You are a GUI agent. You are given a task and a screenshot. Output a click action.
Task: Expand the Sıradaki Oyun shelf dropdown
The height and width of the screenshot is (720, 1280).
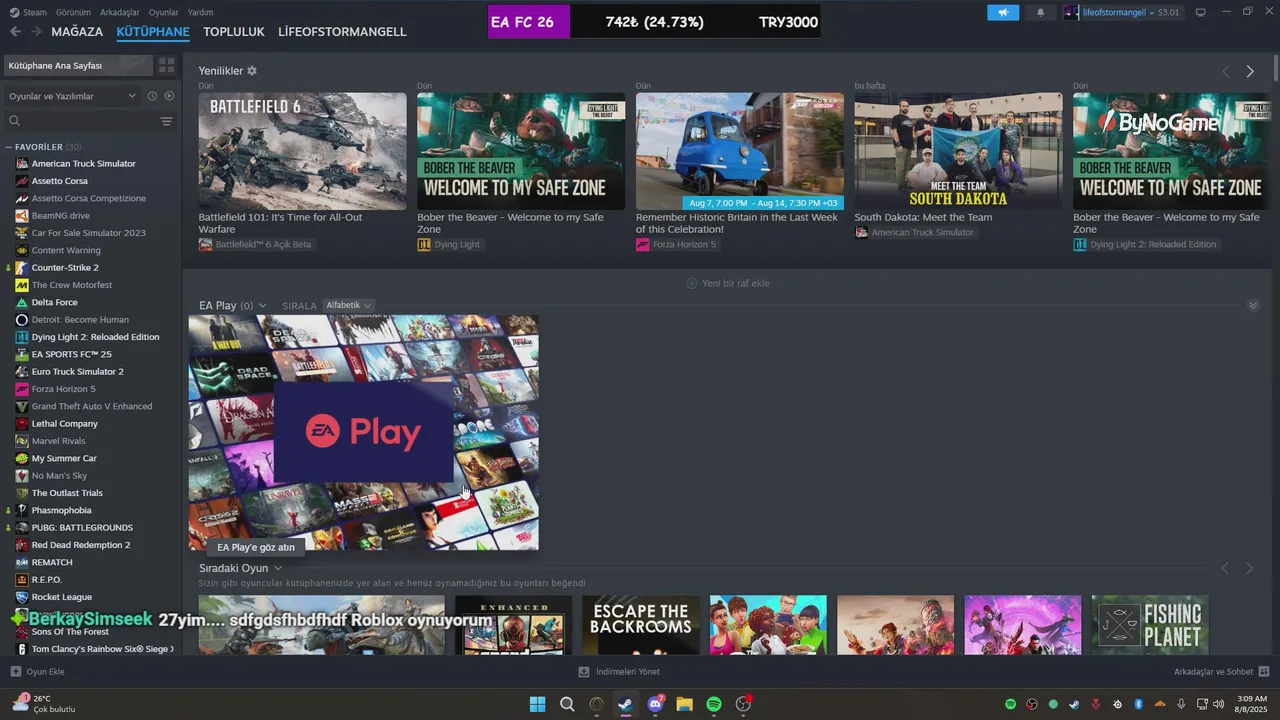(x=278, y=568)
